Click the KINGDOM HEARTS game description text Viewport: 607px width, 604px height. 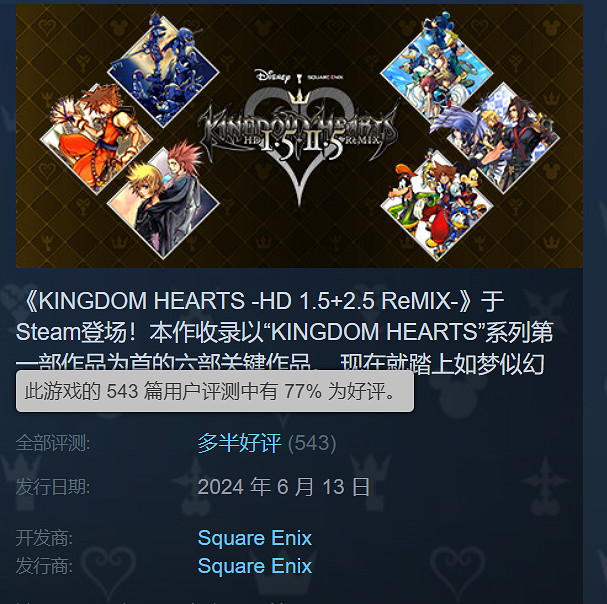click(x=285, y=332)
